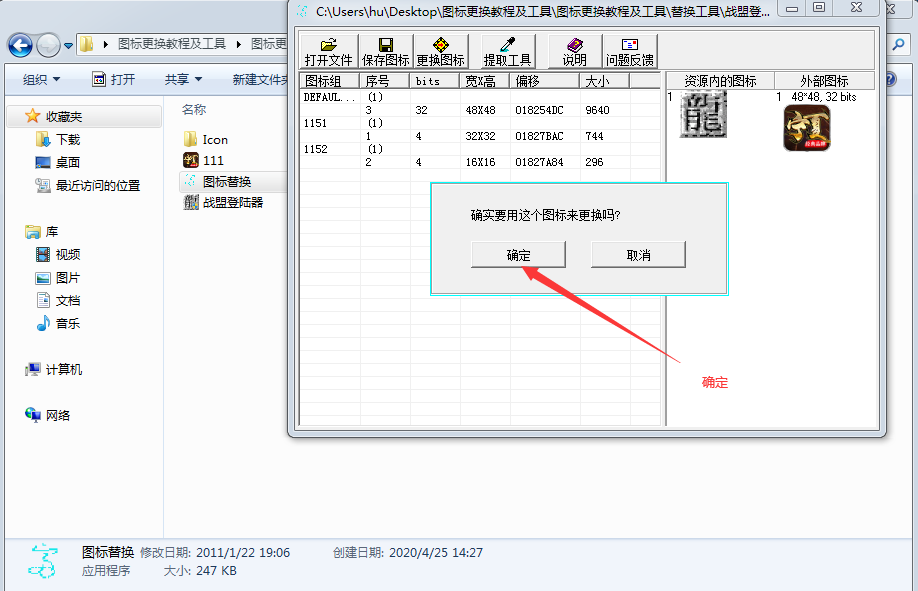Click offset value 018254DC
Image resolution: width=918 pixels, height=591 pixels.
tap(539, 110)
